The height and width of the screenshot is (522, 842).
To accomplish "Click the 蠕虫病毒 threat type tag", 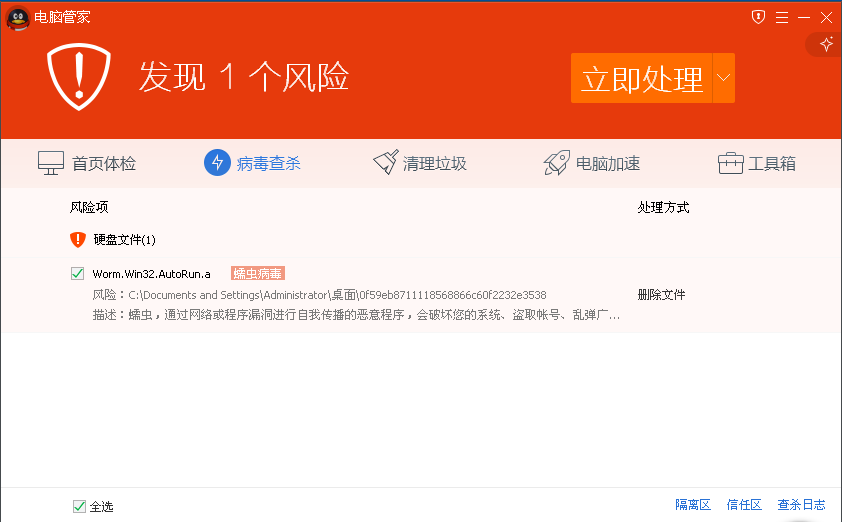I will coord(257,273).
